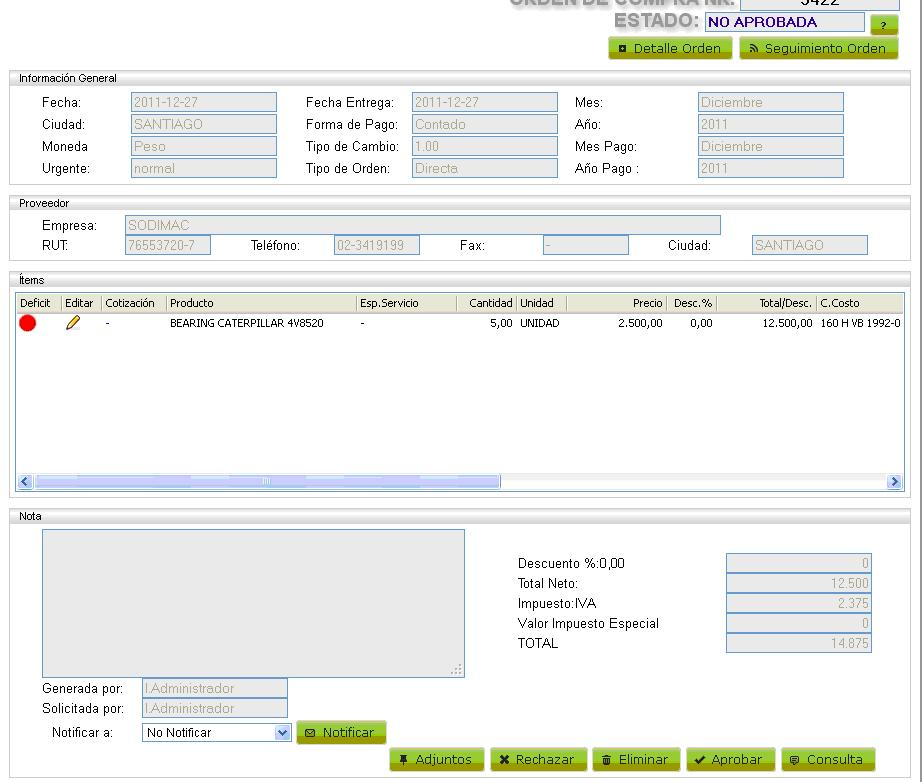Click the Editar column header
Image resolution: width=922 pixels, height=782 pixels.
pos(79,303)
